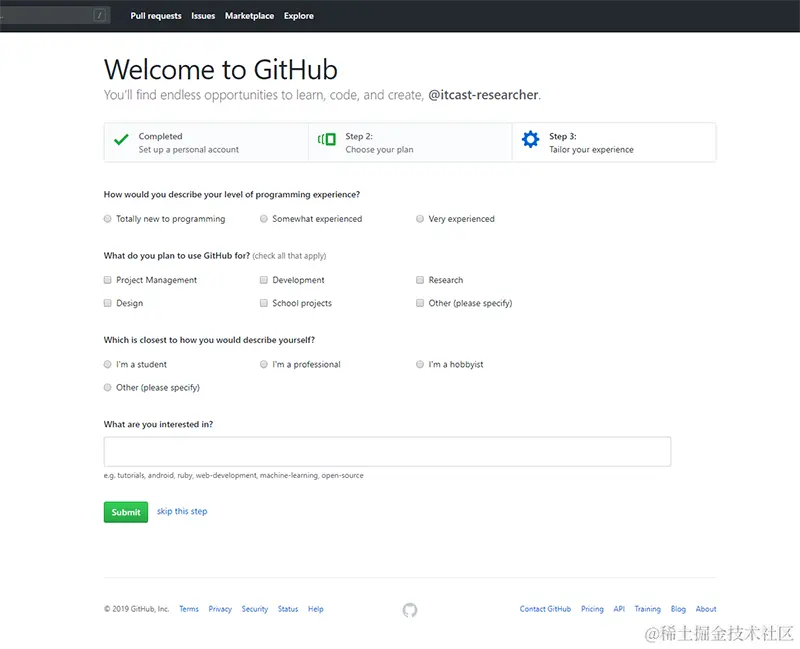Click the skip this step link
The image size is (800, 649).
point(182,511)
